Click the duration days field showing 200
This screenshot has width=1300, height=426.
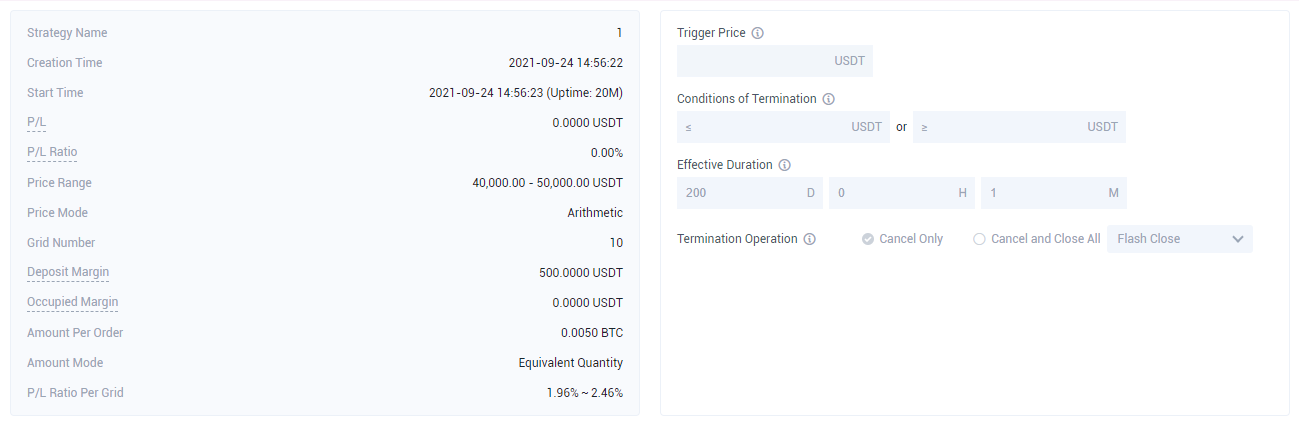pos(750,193)
